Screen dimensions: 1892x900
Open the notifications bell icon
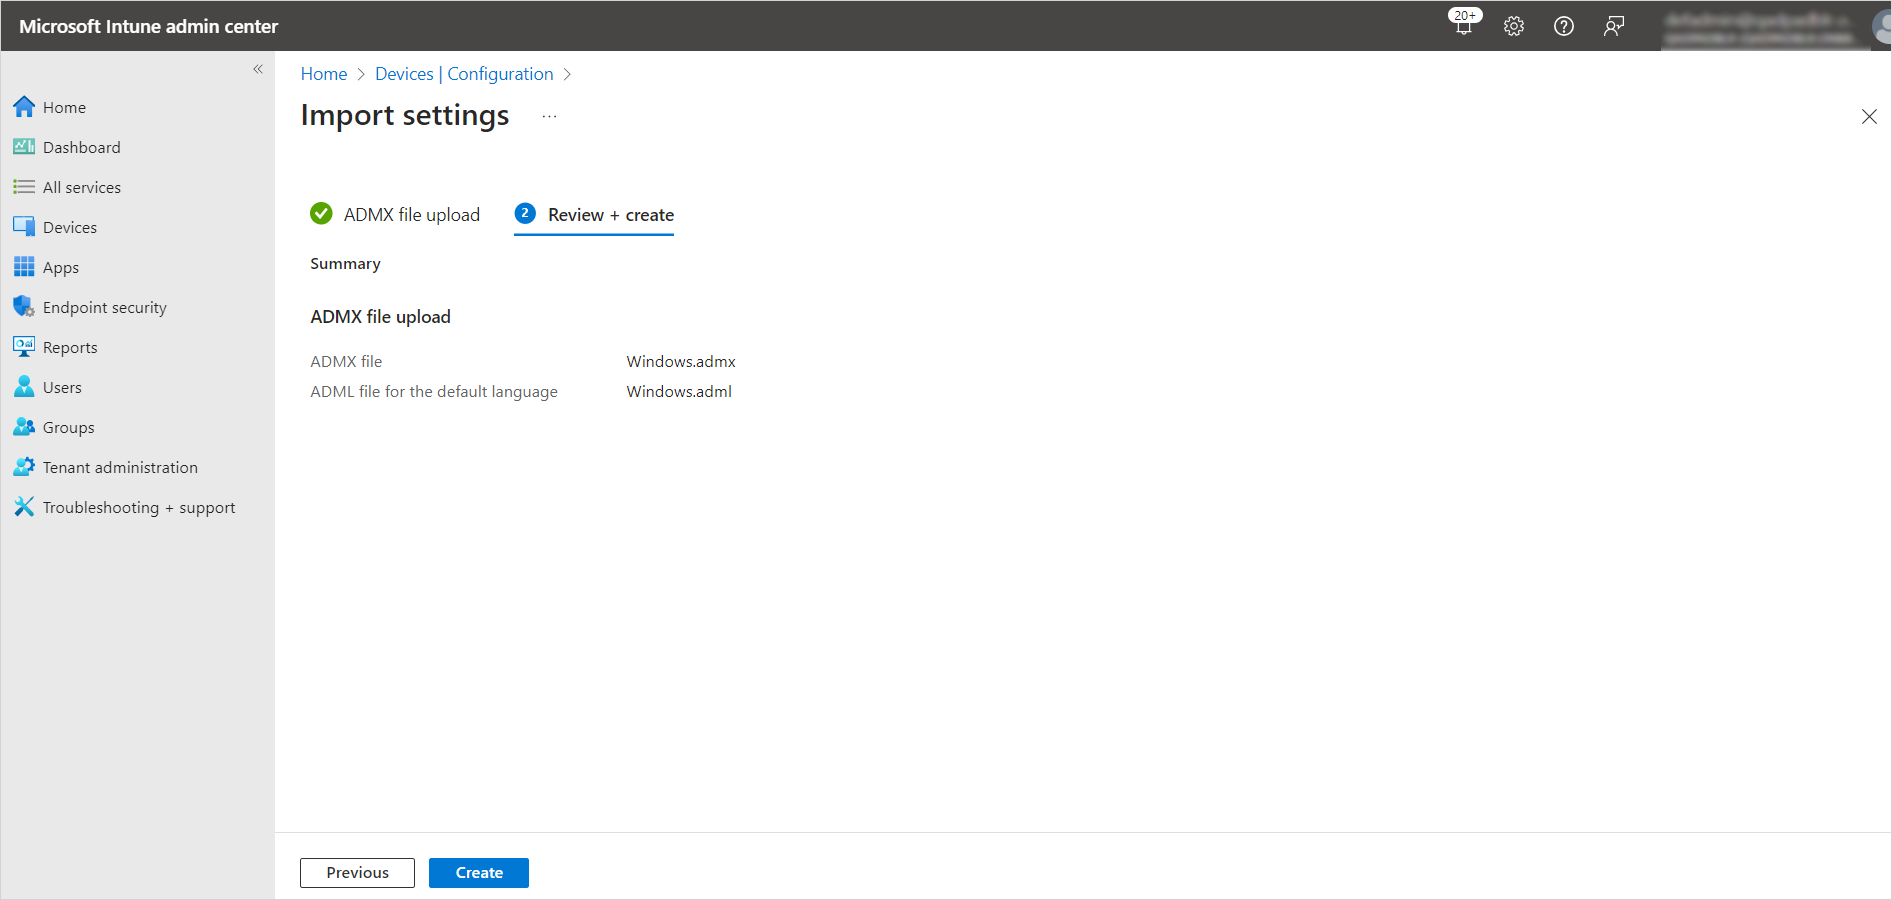click(x=1464, y=26)
